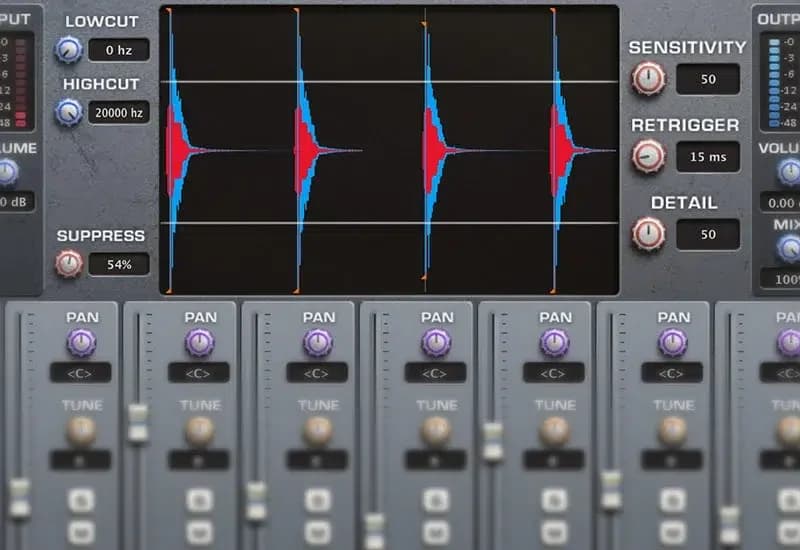Viewport: 800px width, 550px height.
Task: Click the SUPPRESS knob
Action: [69, 264]
